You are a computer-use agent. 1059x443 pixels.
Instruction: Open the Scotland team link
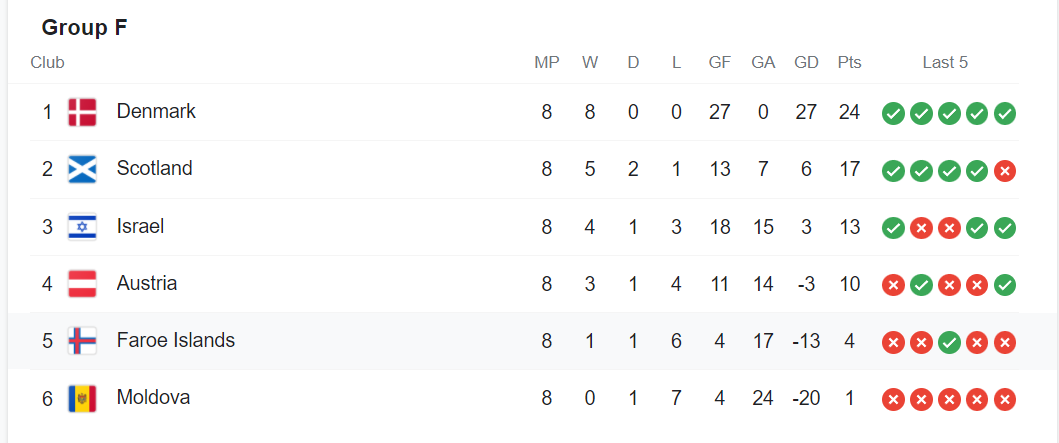tap(155, 168)
